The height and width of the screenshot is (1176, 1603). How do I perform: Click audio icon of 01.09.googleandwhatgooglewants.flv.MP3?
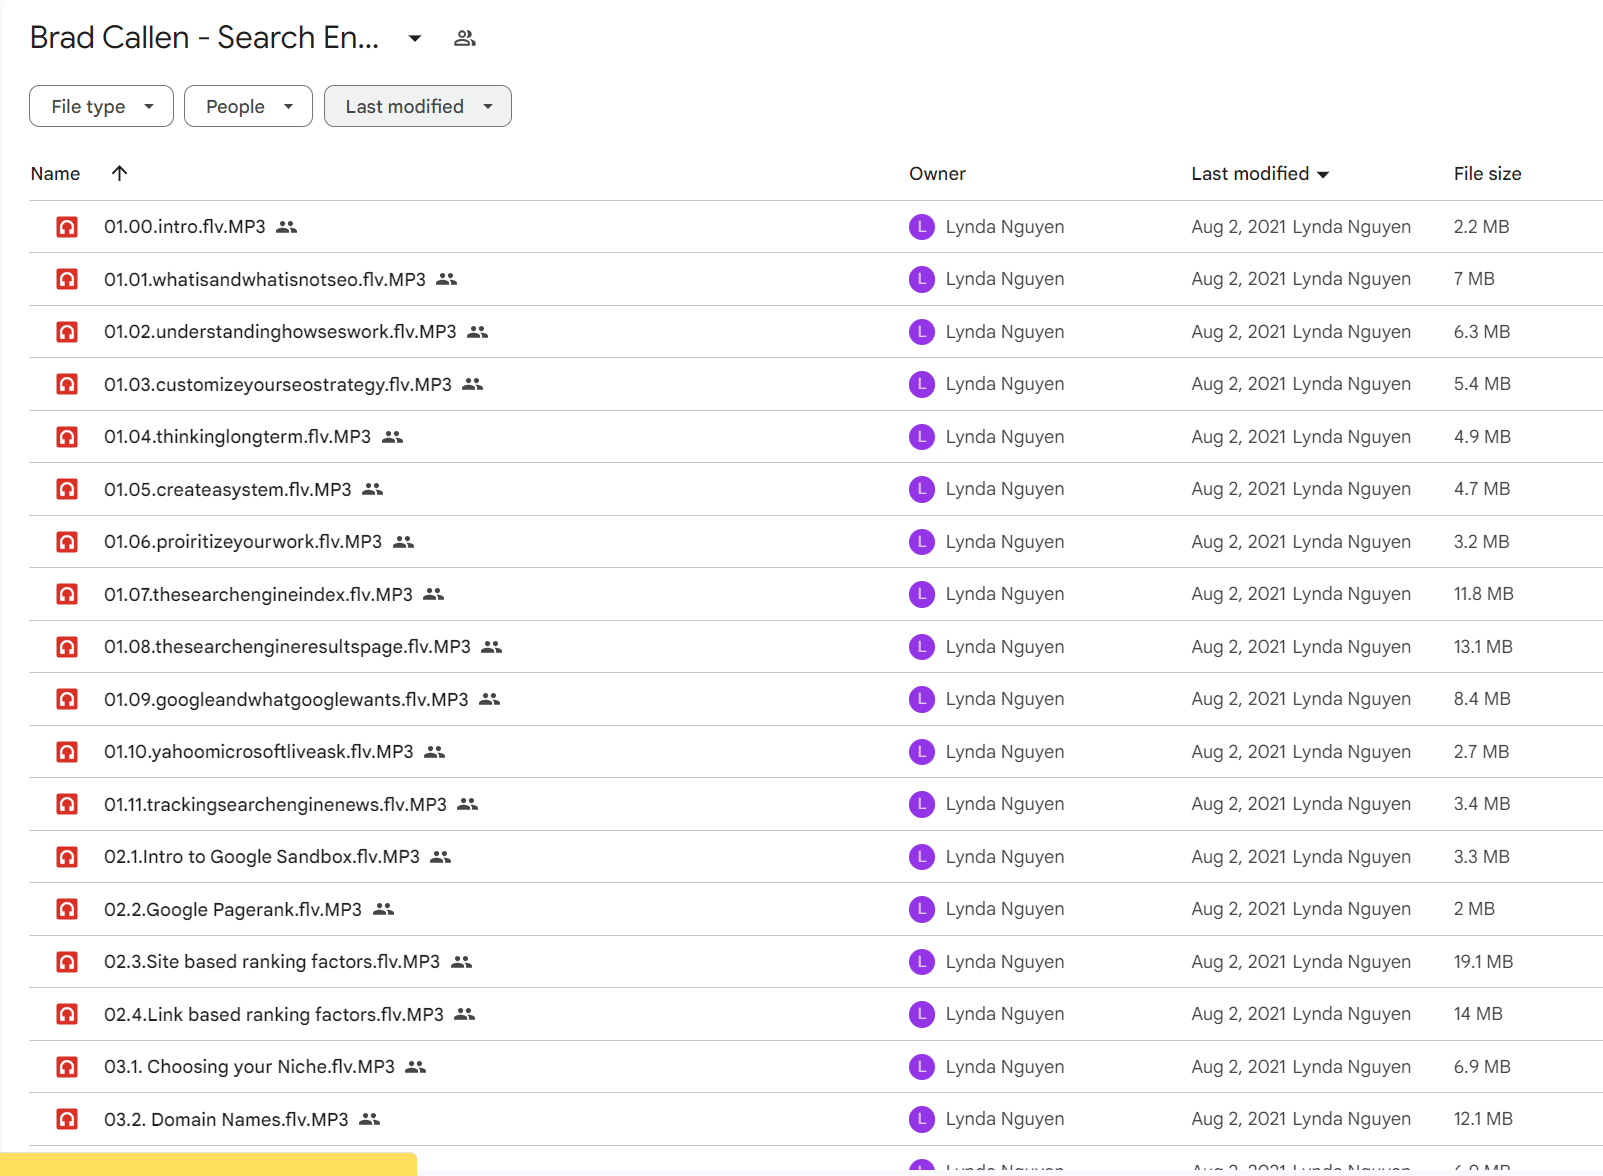(67, 699)
